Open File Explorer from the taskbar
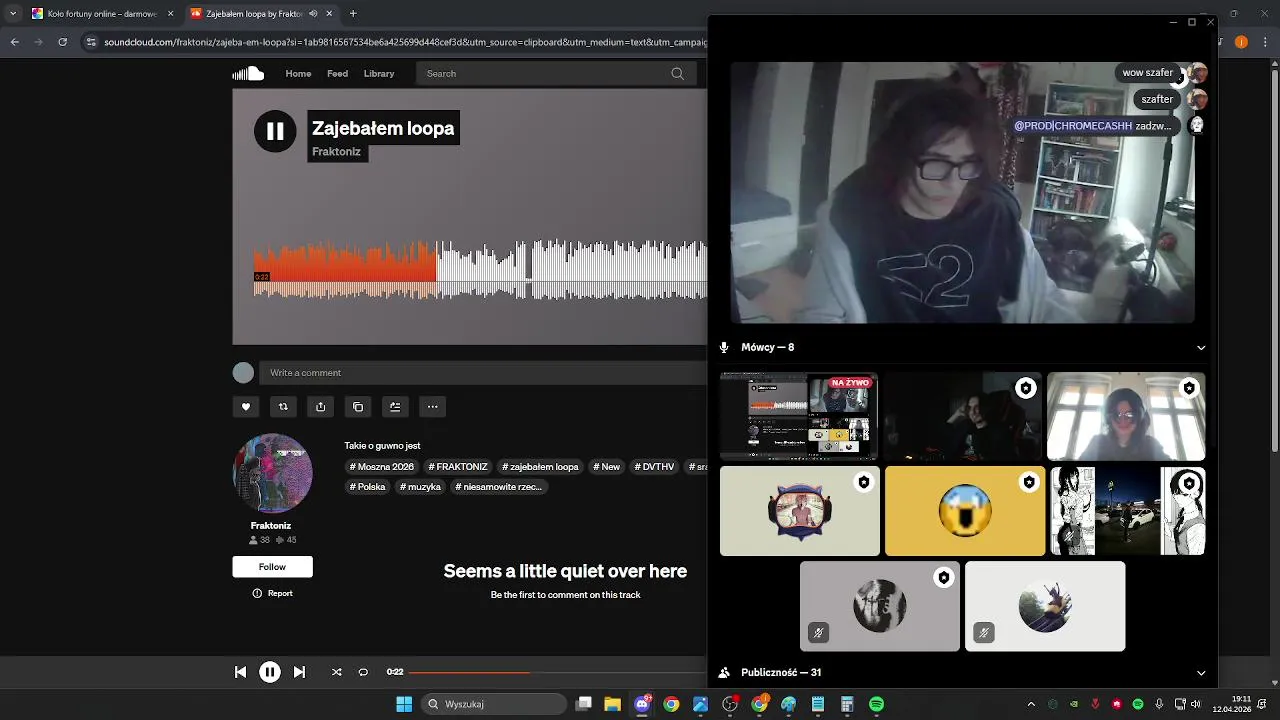This screenshot has width=1280, height=720. [613, 704]
